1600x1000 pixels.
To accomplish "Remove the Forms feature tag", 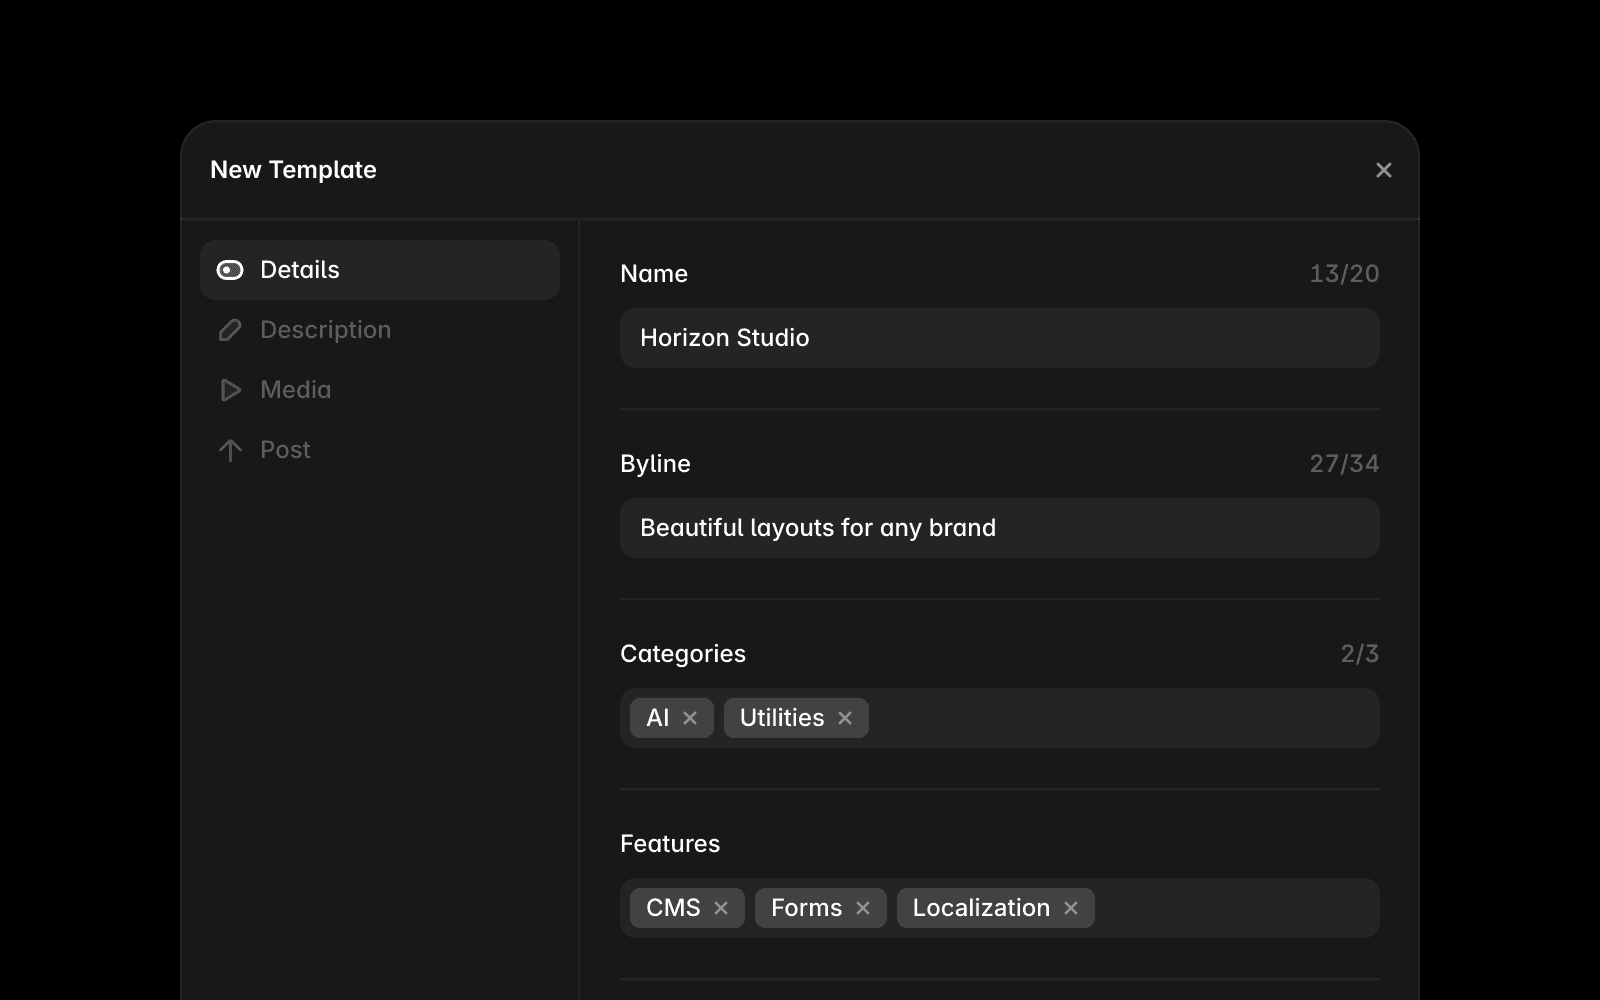I will (x=863, y=908).
